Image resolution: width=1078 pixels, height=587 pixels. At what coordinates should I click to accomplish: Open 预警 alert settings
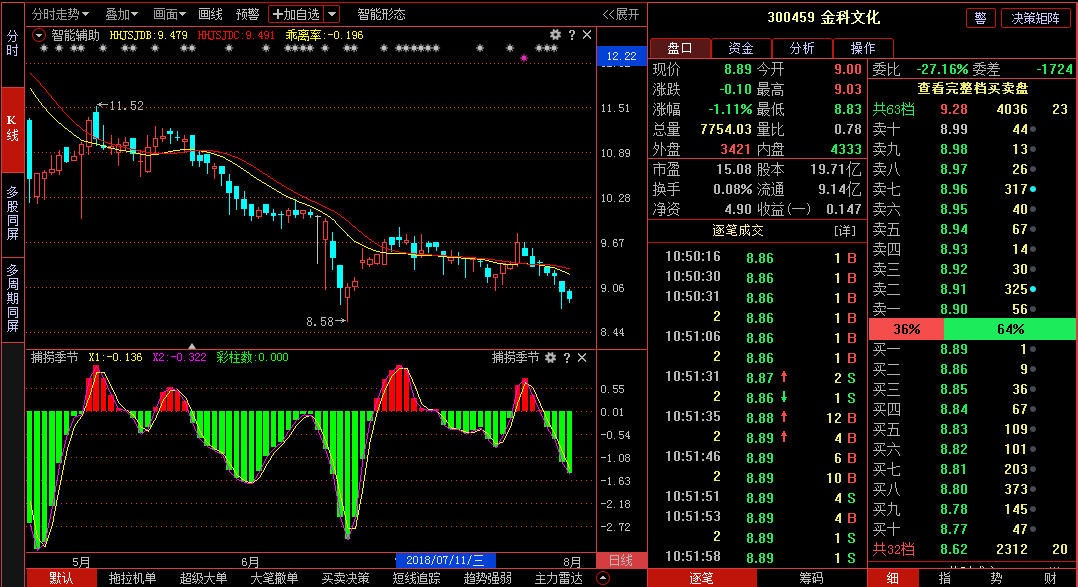pyautogui.click(x=248, y=14)
